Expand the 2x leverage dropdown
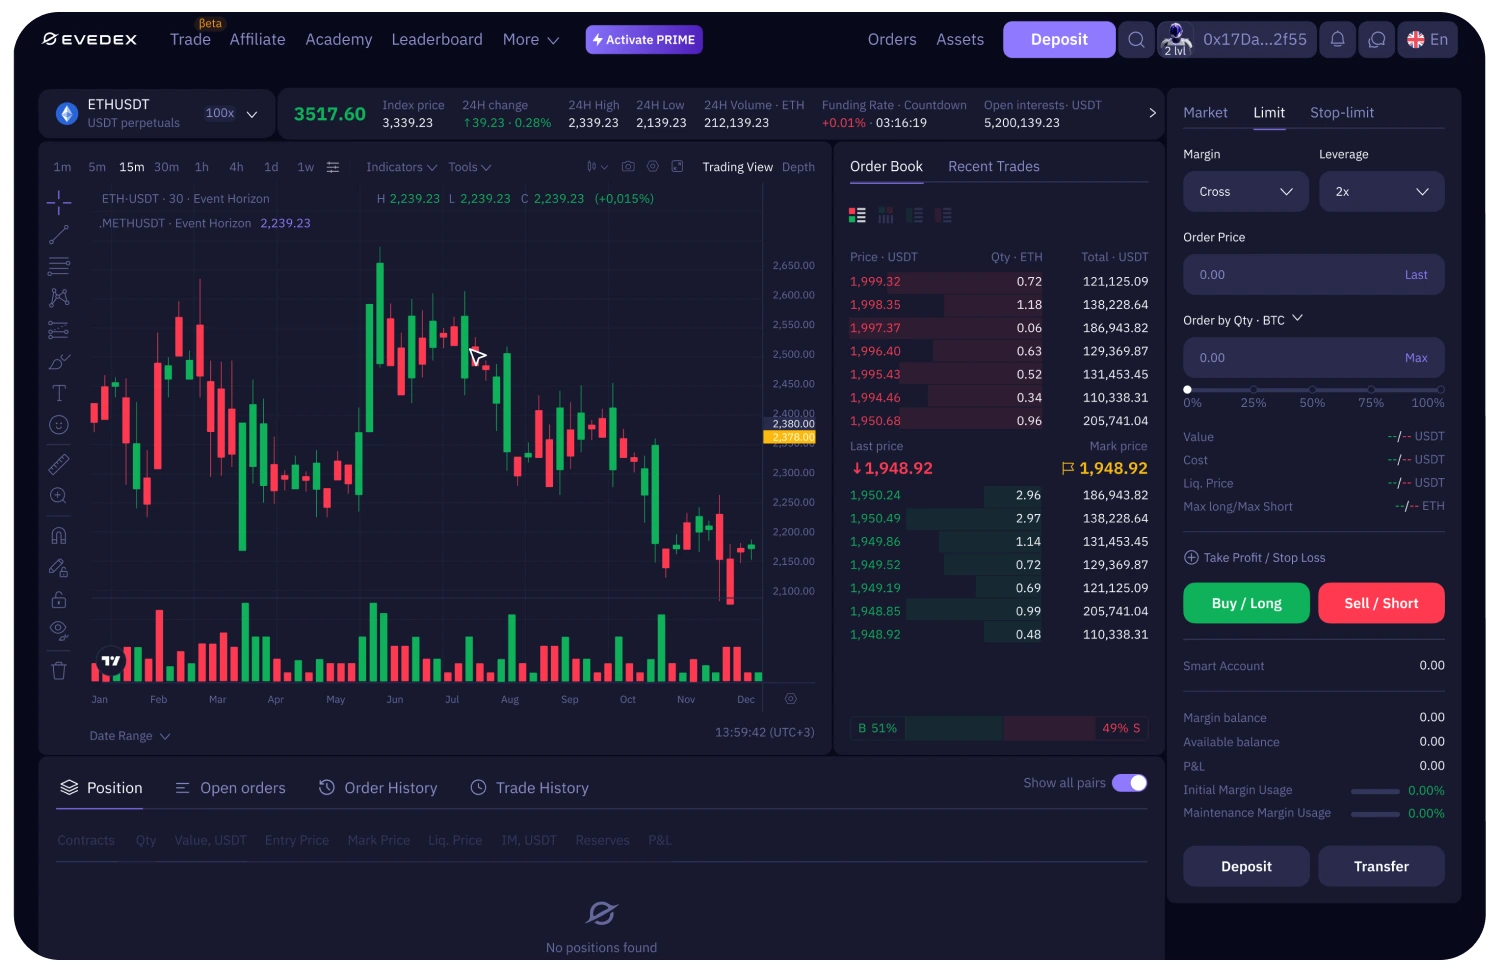 point(1381,192)
